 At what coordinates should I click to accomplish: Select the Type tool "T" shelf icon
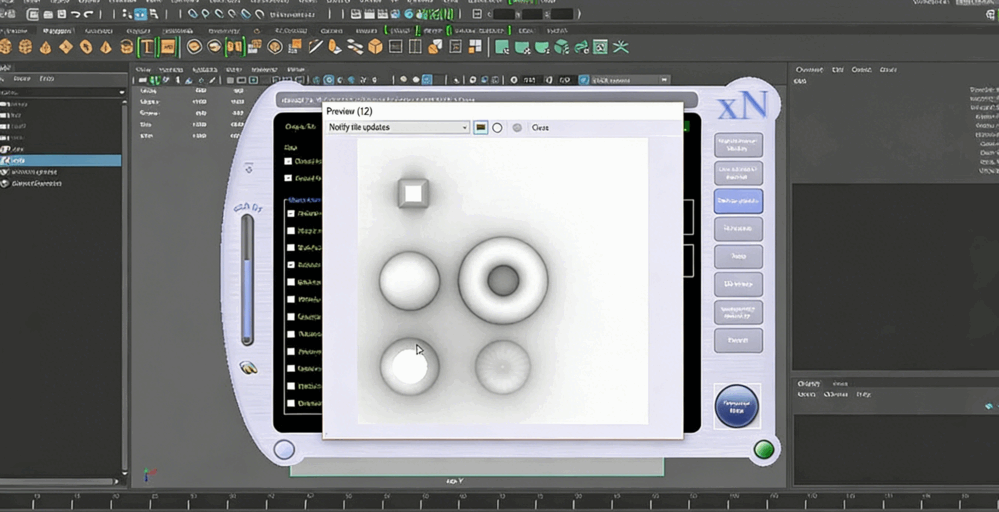[147, 47]
